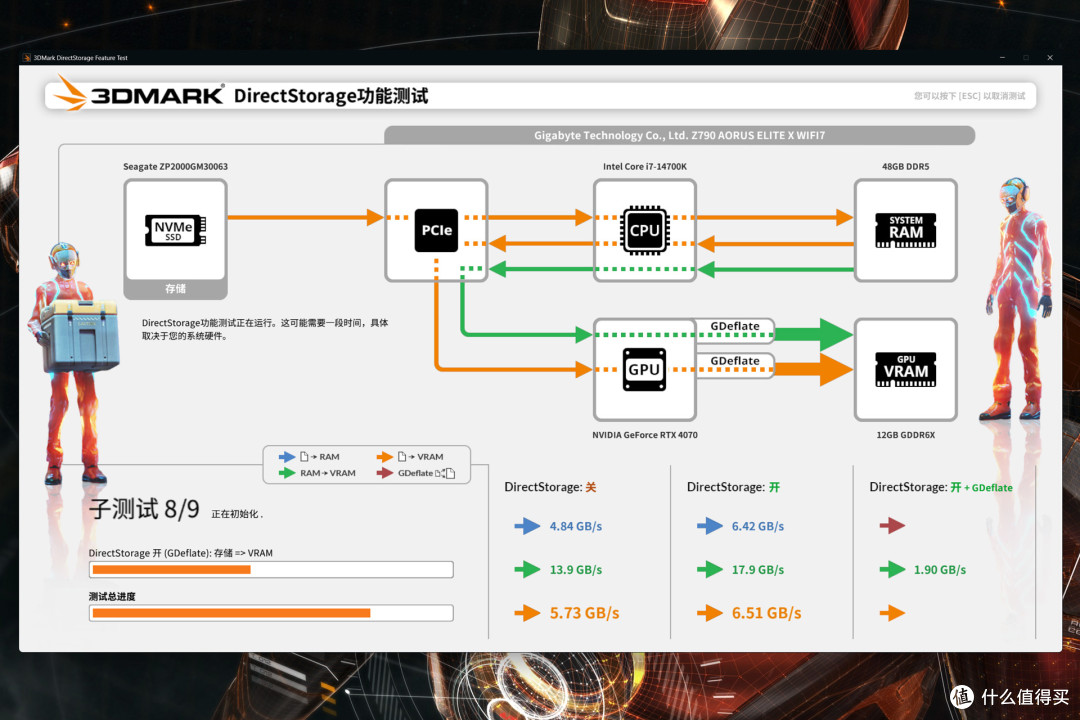Click the DirectStorage 开 + GDeflate heading
The width and height of the screenshot is (1080, 720).
pos(941,487)
